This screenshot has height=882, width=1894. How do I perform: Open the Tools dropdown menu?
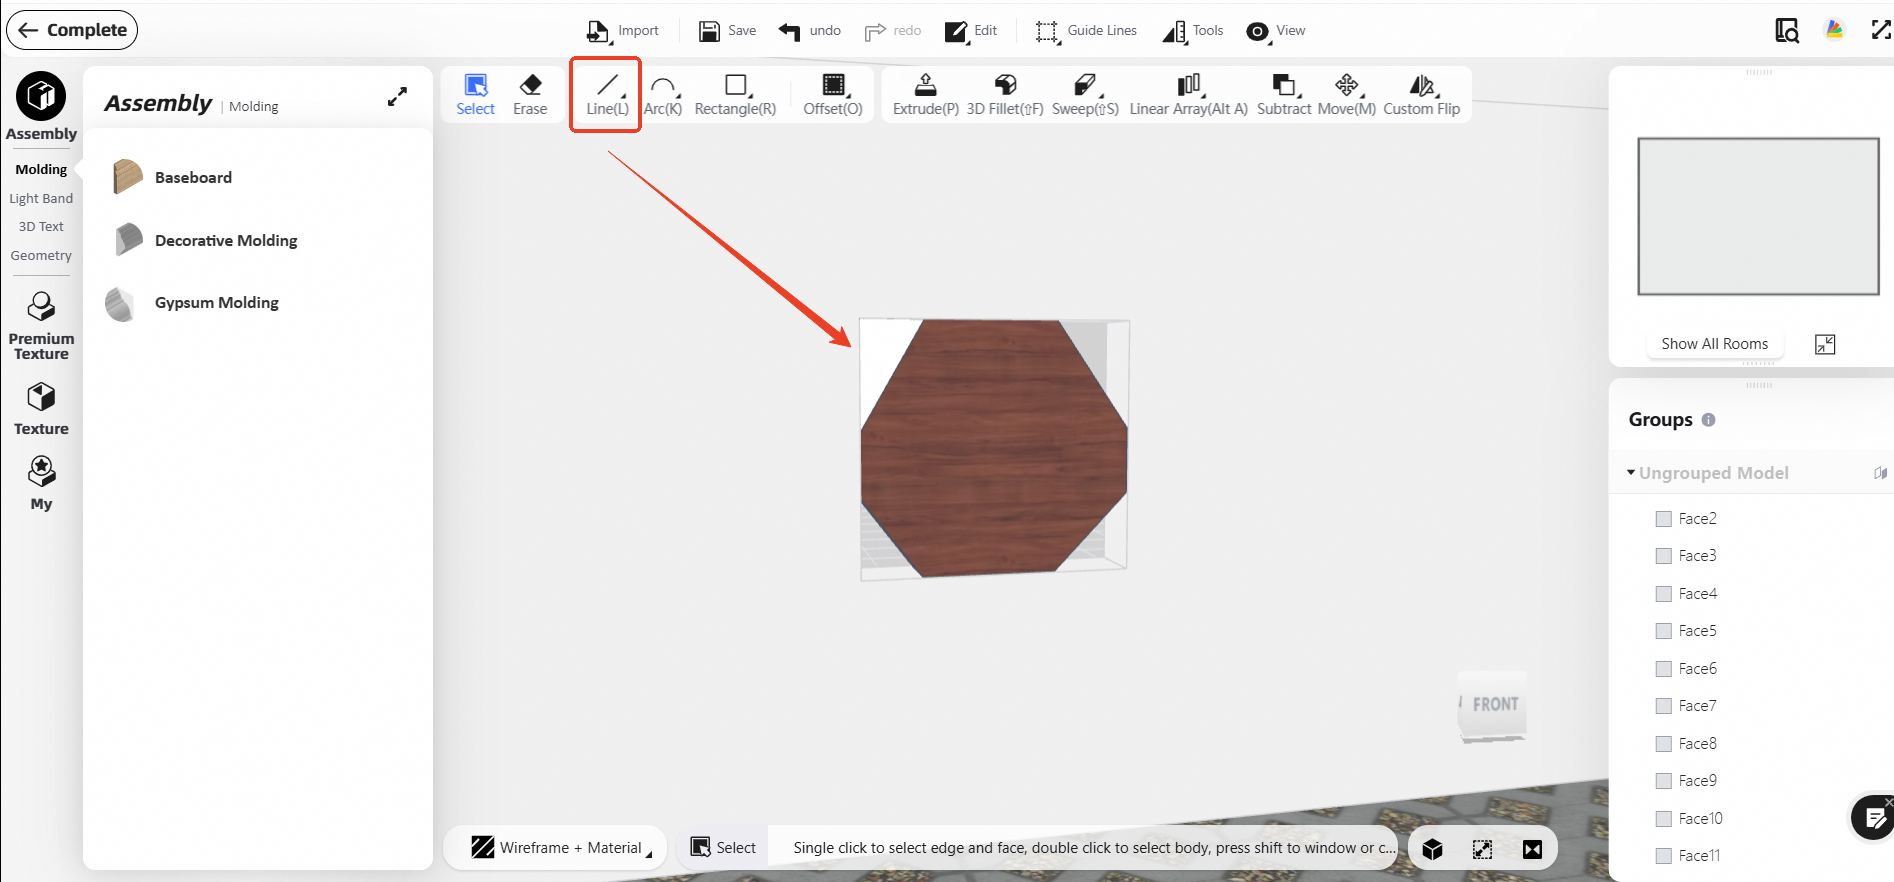[1193, 31]
